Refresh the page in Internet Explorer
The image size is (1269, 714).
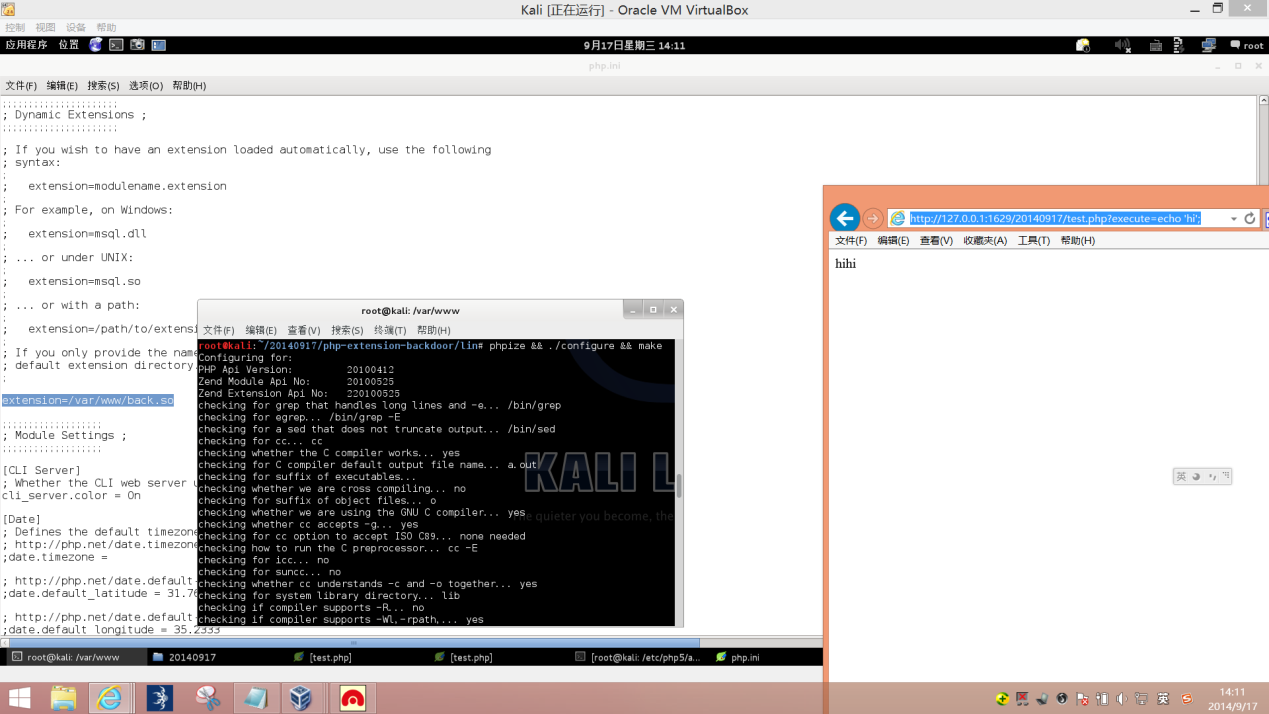(x=1249, y=218)
